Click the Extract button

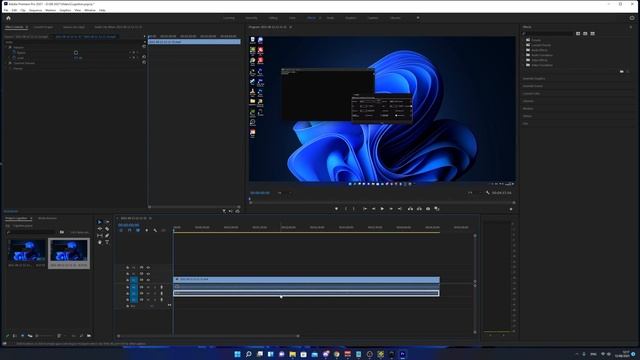pos(419,209)
